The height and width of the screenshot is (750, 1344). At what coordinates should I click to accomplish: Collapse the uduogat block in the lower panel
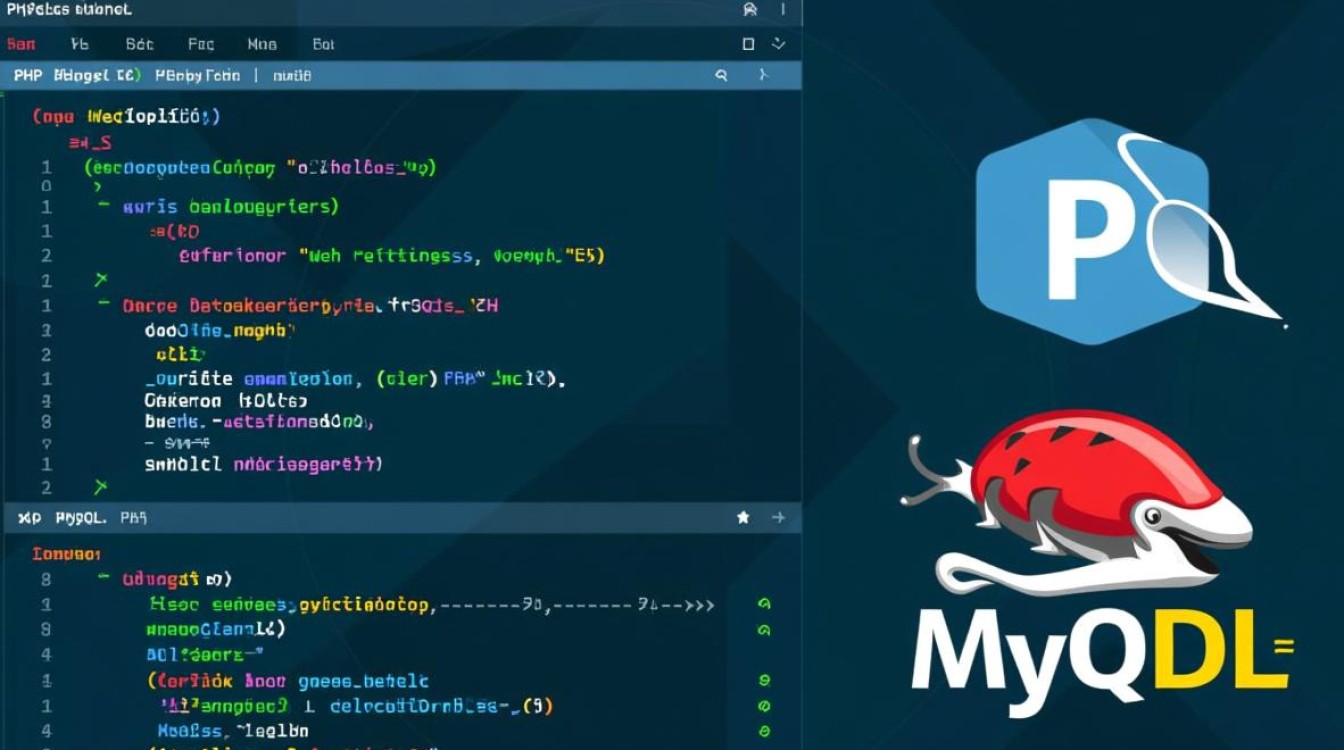103,578
